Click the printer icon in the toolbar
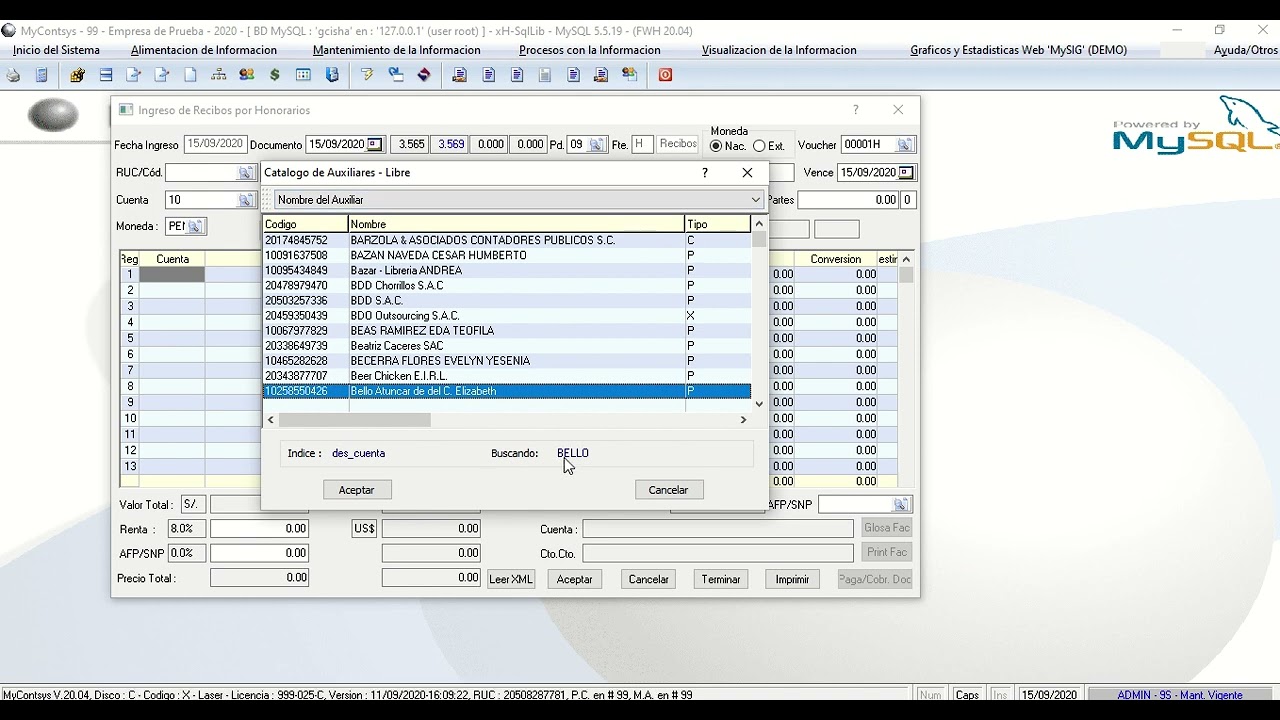This screenshot has width=1280, height=720. (x=13, y=75)
